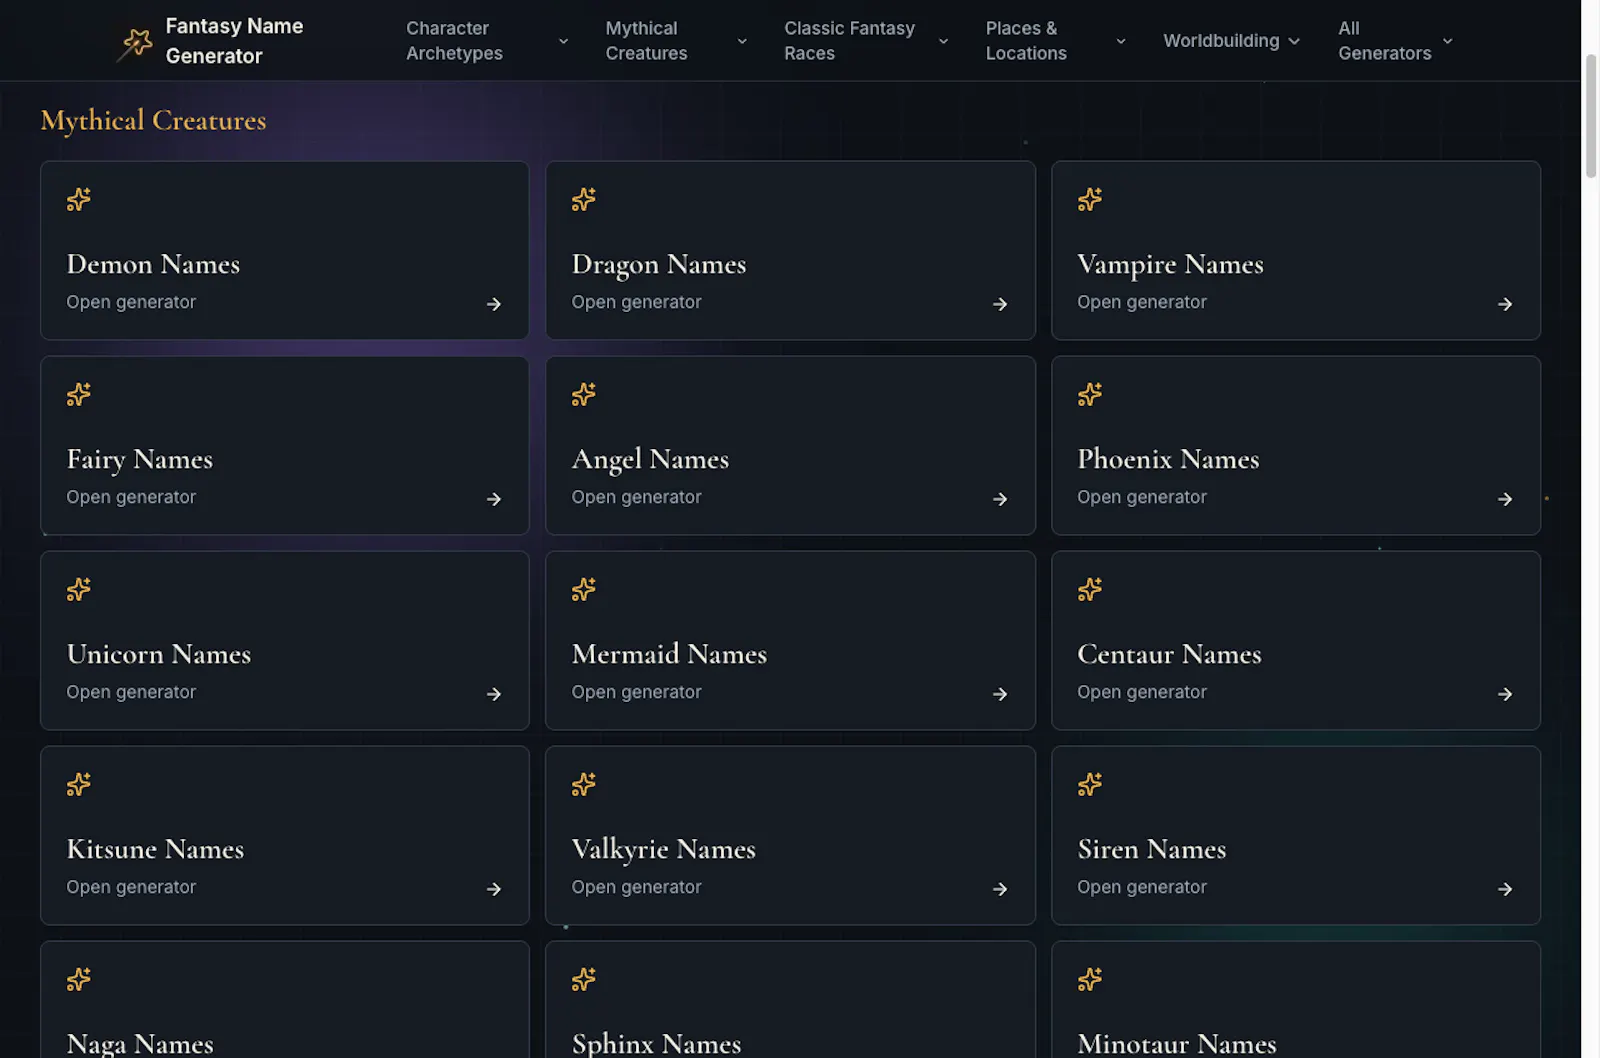The height and width of the screenshot is (1058, 1600).
Task: Open Valkyrie Names generator title
Action: (664, 849)
